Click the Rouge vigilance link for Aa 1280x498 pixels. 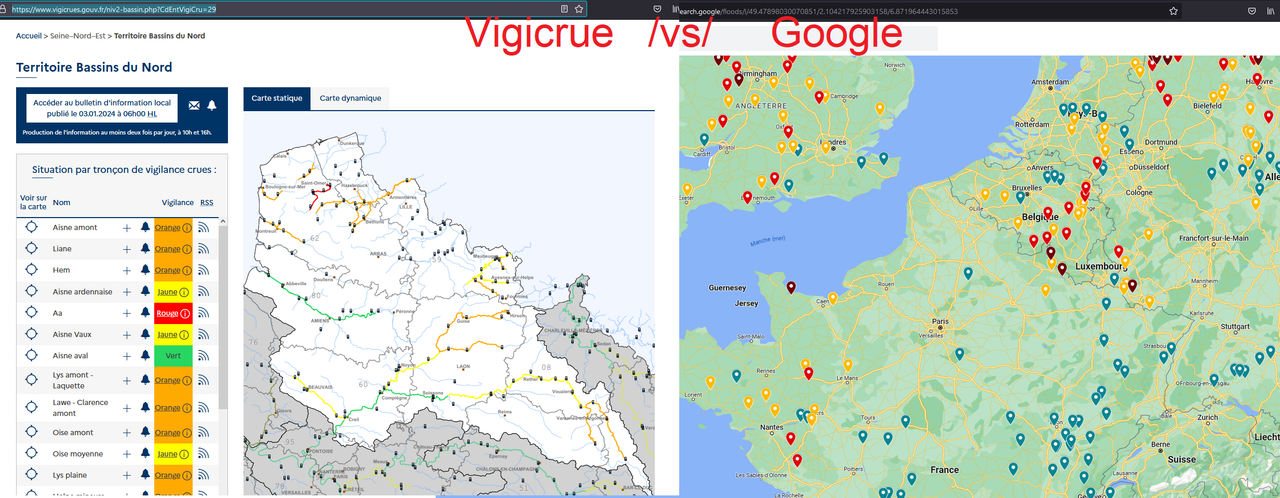(168, 313)
